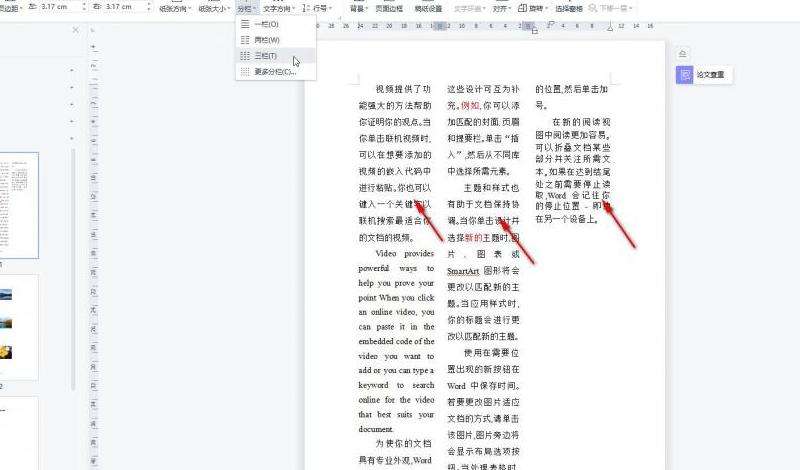The height and width of the screenshot is (470, 800).
Task: Click red text 例如 in second column
Action: click(470, 105)
